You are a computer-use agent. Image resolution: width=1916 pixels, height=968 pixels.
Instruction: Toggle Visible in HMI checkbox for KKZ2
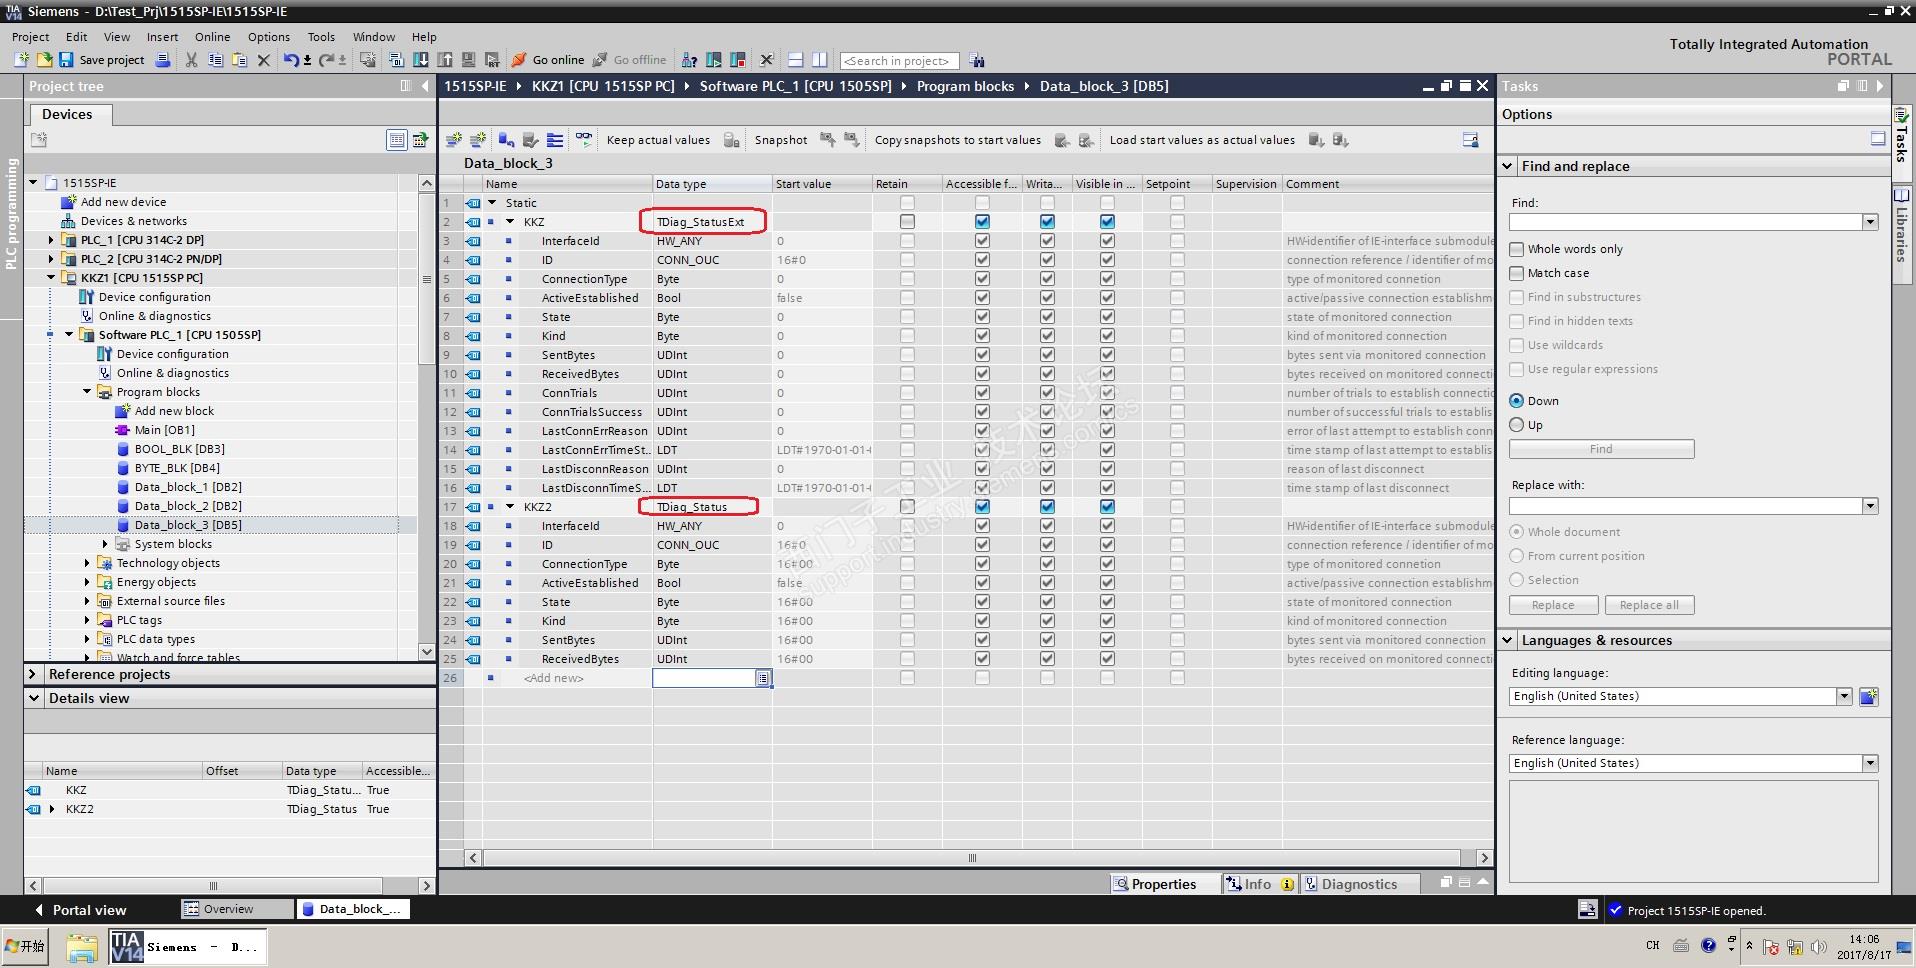pyautogui.click(x=1107, y=507)
